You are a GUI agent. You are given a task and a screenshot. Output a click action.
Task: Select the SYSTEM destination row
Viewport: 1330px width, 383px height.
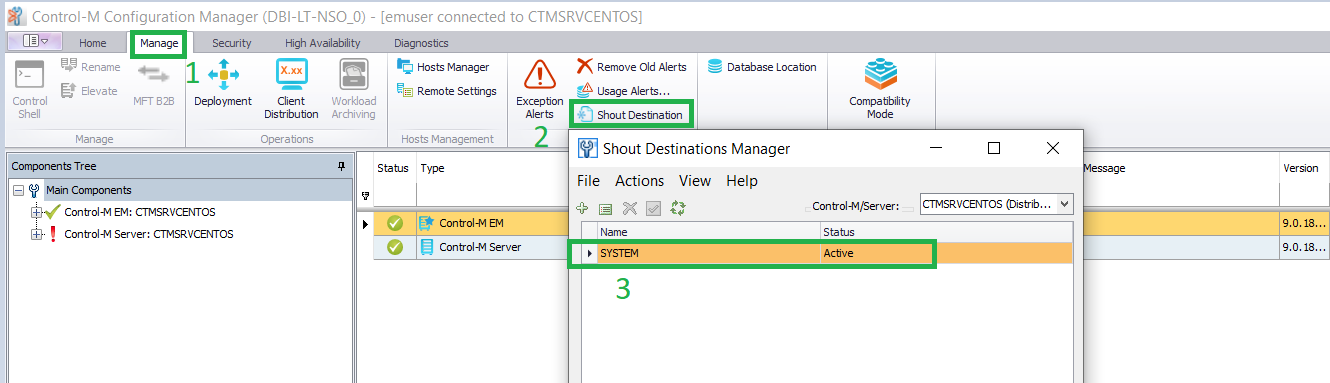tap(825, 253)
